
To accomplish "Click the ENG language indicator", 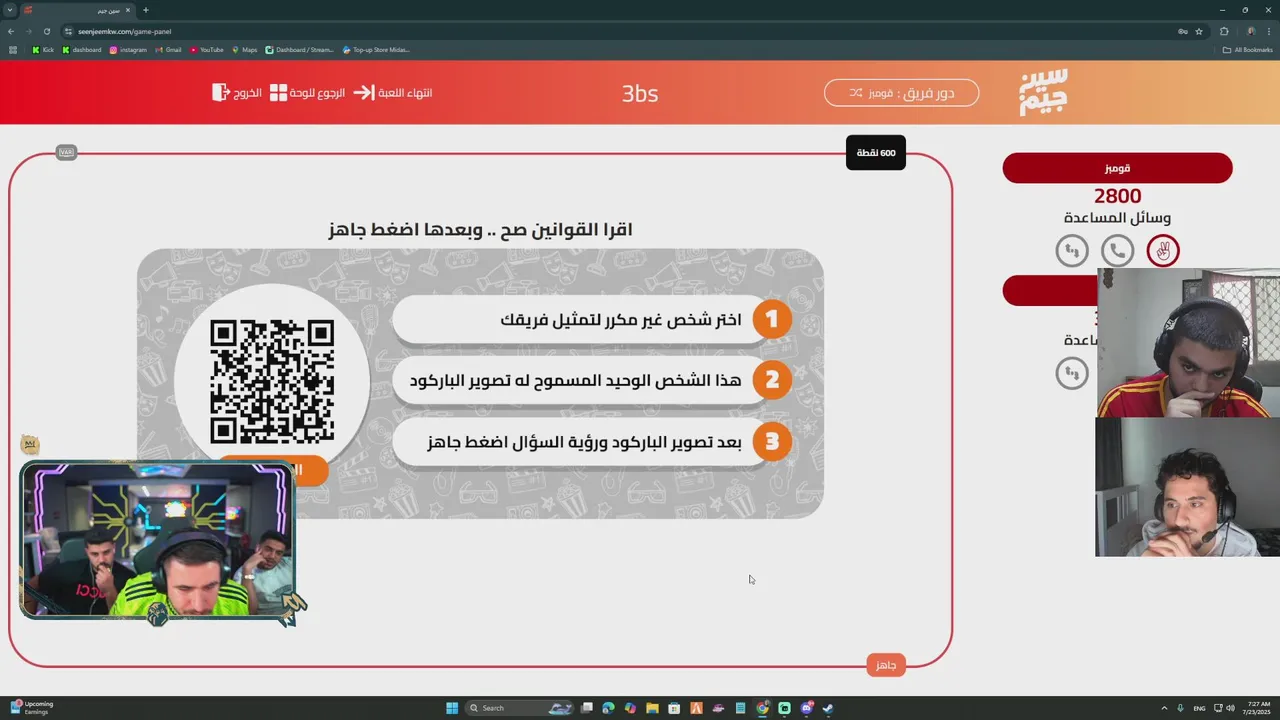I will coord(1199,708).
